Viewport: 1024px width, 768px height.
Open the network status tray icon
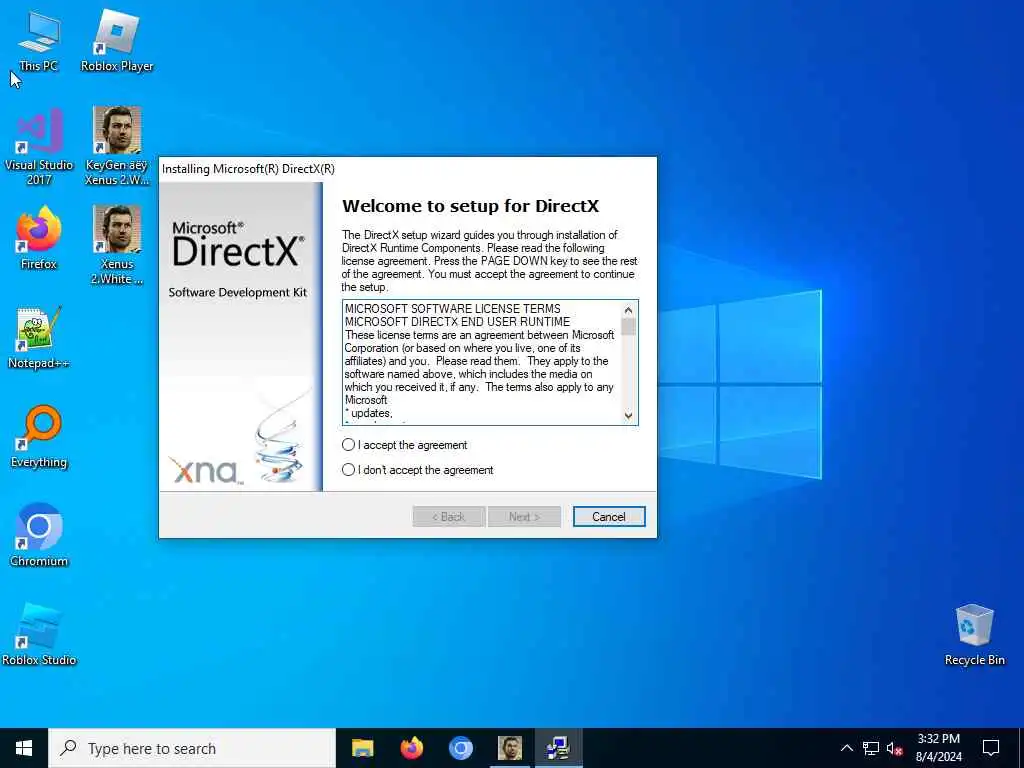[x=871, y=748]
